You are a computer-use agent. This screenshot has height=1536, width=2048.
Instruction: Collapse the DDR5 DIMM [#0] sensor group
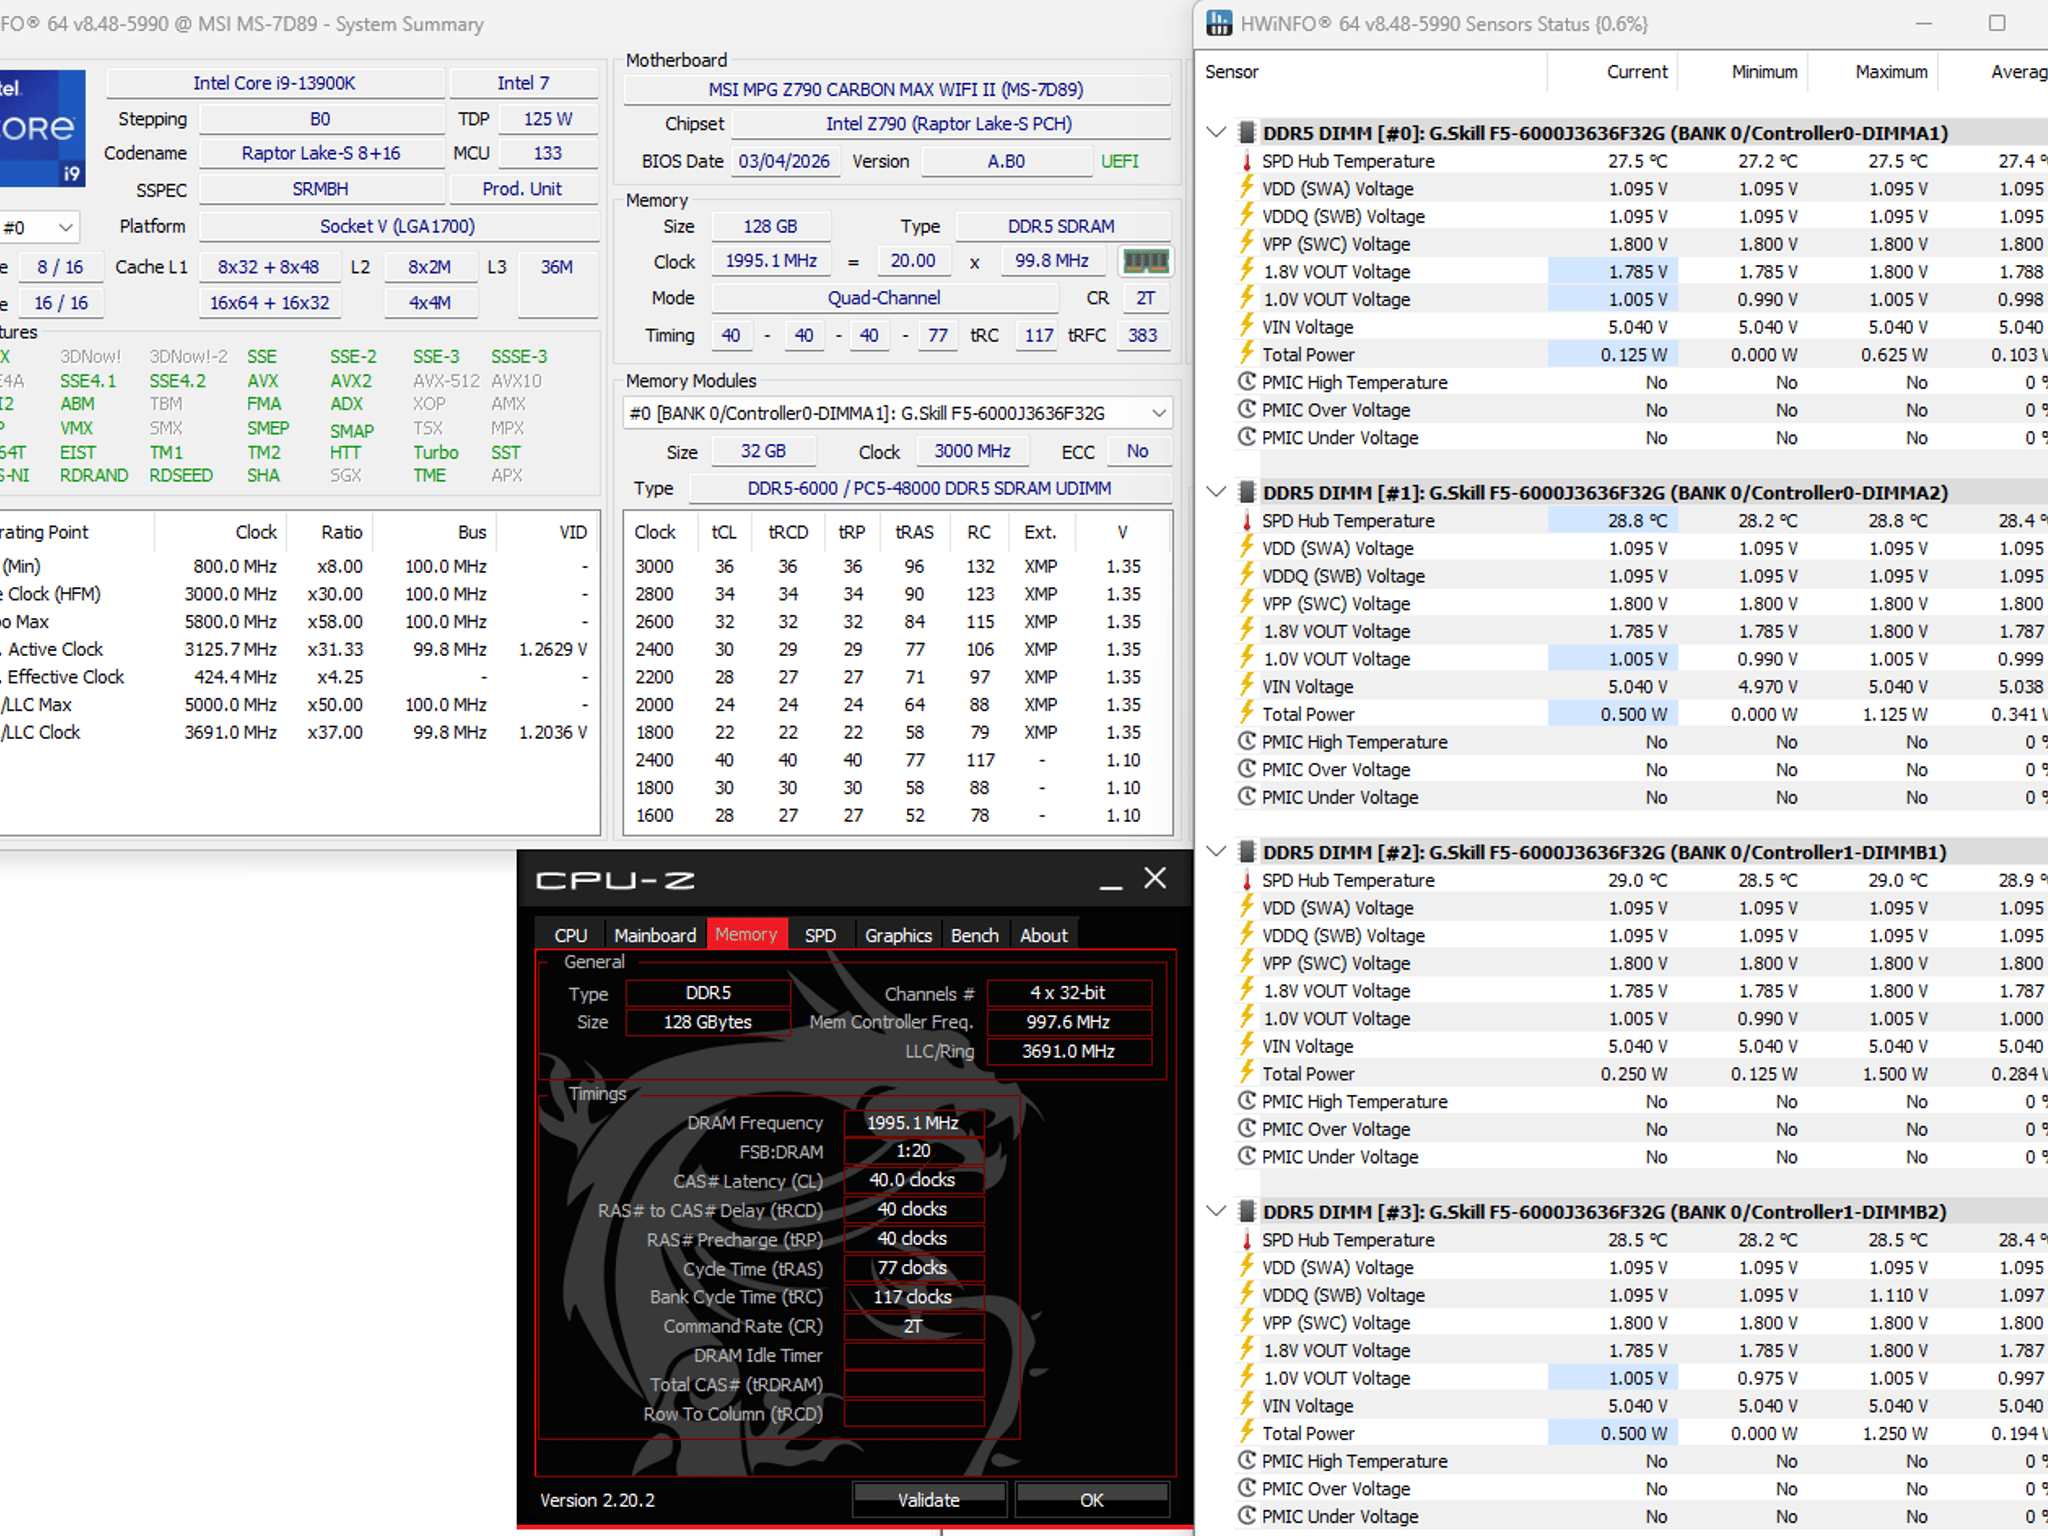(x=1216, y=132)
